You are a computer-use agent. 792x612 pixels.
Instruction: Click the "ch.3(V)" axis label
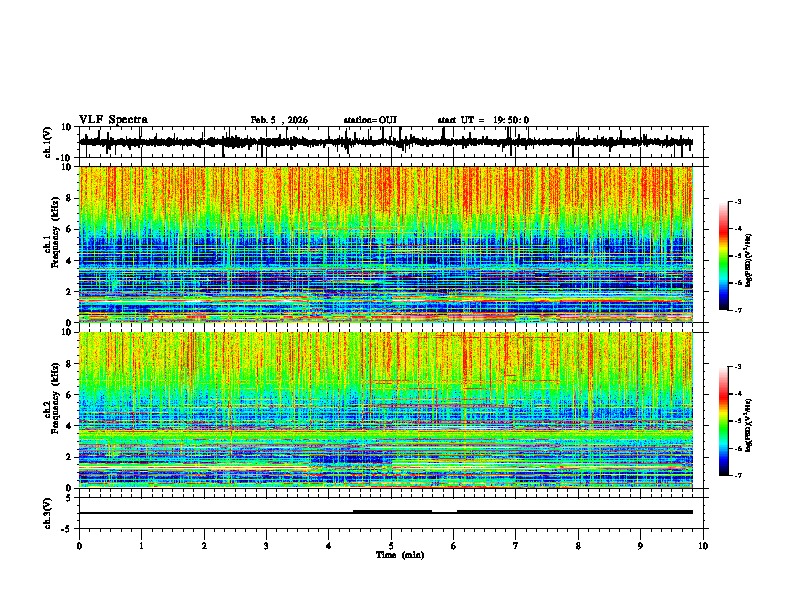48,513
